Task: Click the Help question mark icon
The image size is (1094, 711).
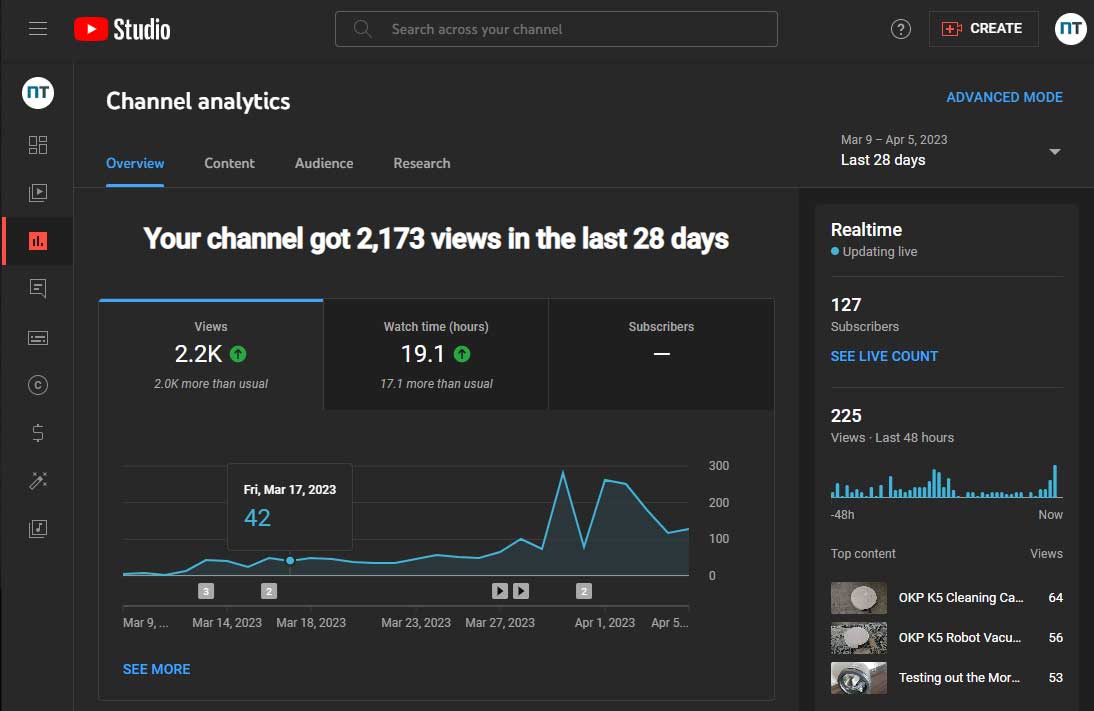Action: tap(900, 29)
